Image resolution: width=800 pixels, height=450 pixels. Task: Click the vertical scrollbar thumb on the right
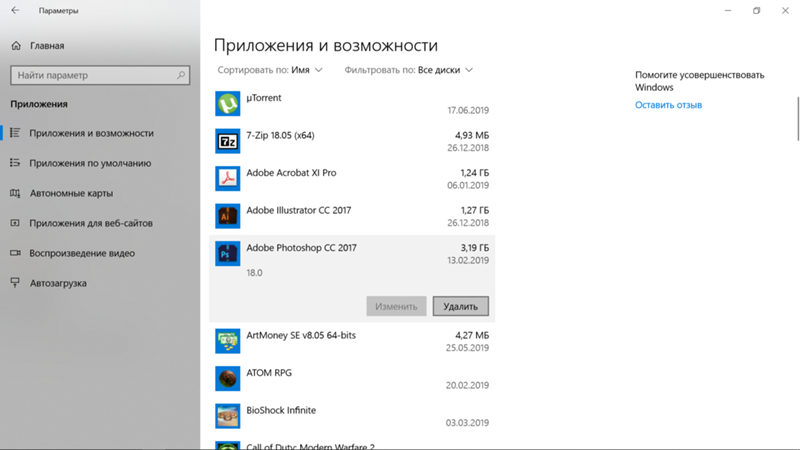point(798,118)
